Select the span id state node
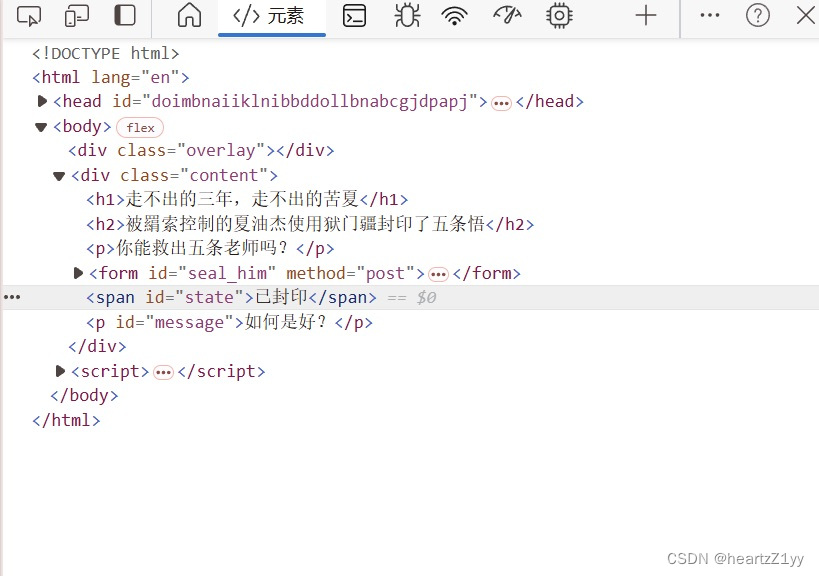Viewport: 819px width, 576px height. [231, 297]
